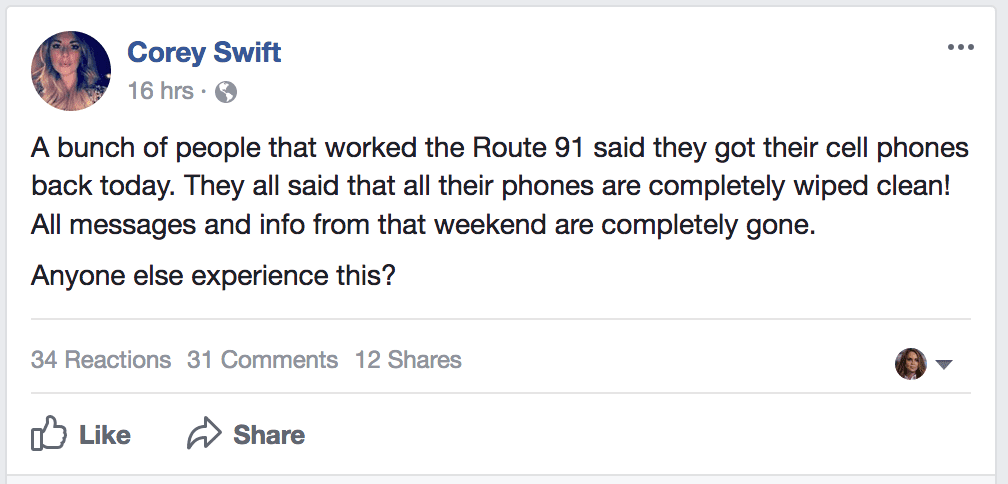
Task: Open Corey Swift's profile picture
Action: (x=71, y=70)
